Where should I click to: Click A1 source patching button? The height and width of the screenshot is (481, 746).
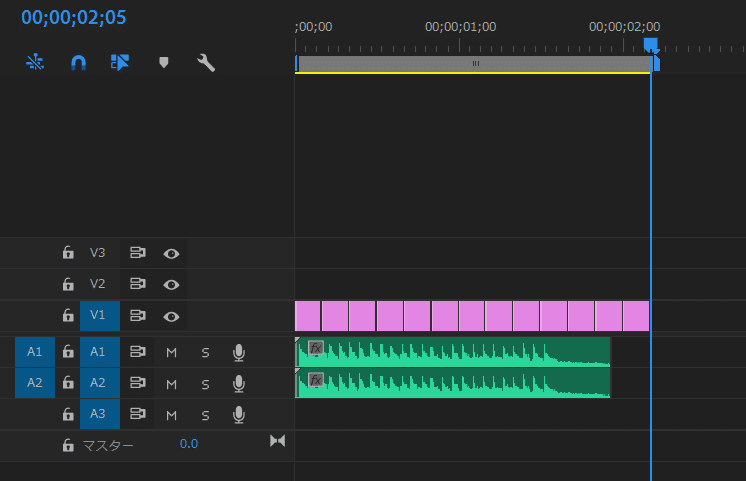[35, 352]
